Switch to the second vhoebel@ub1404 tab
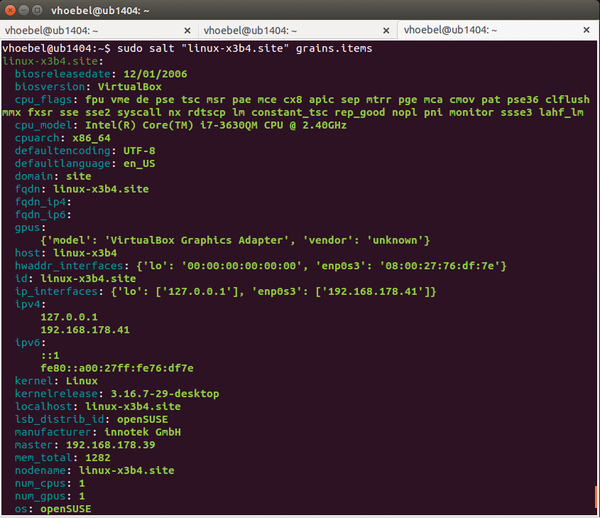The height and width of the screenshot is (518, 600). pos(298,30)
